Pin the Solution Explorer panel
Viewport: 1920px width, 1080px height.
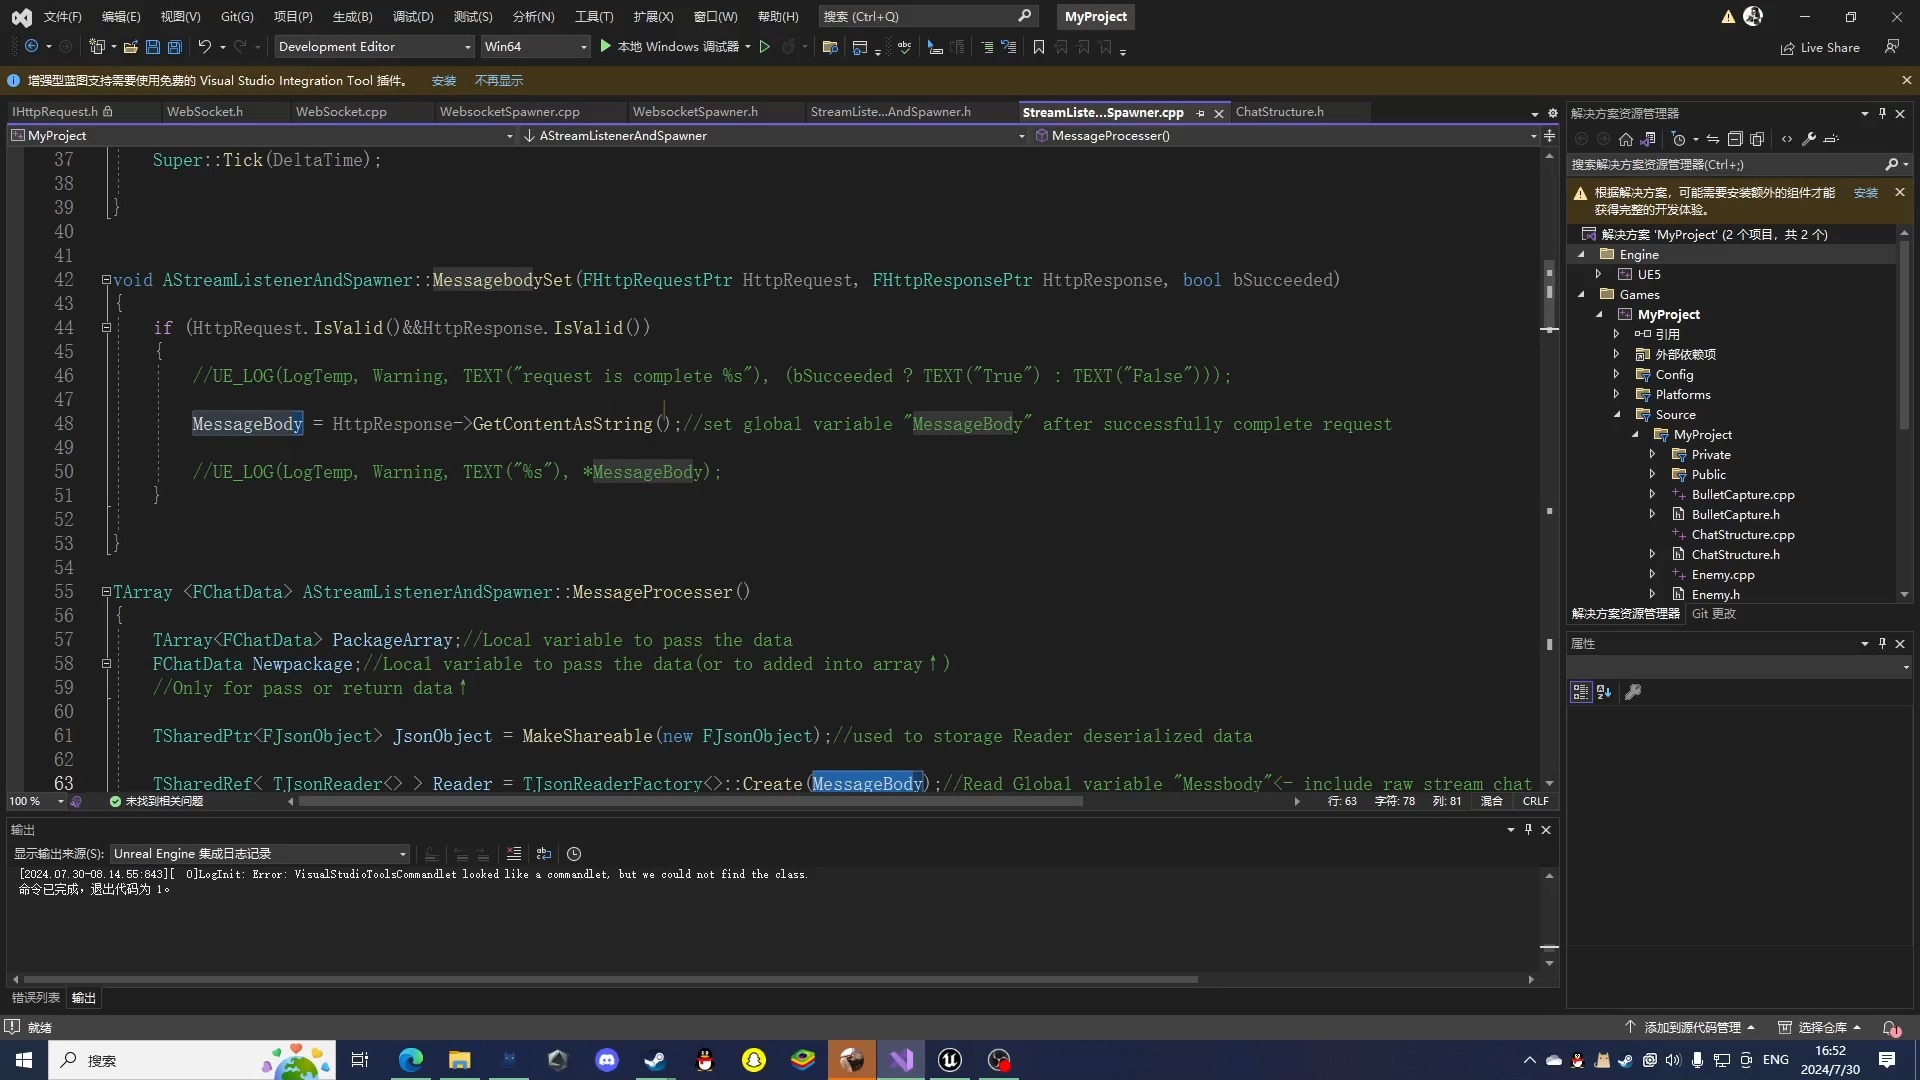(1882, 113)
